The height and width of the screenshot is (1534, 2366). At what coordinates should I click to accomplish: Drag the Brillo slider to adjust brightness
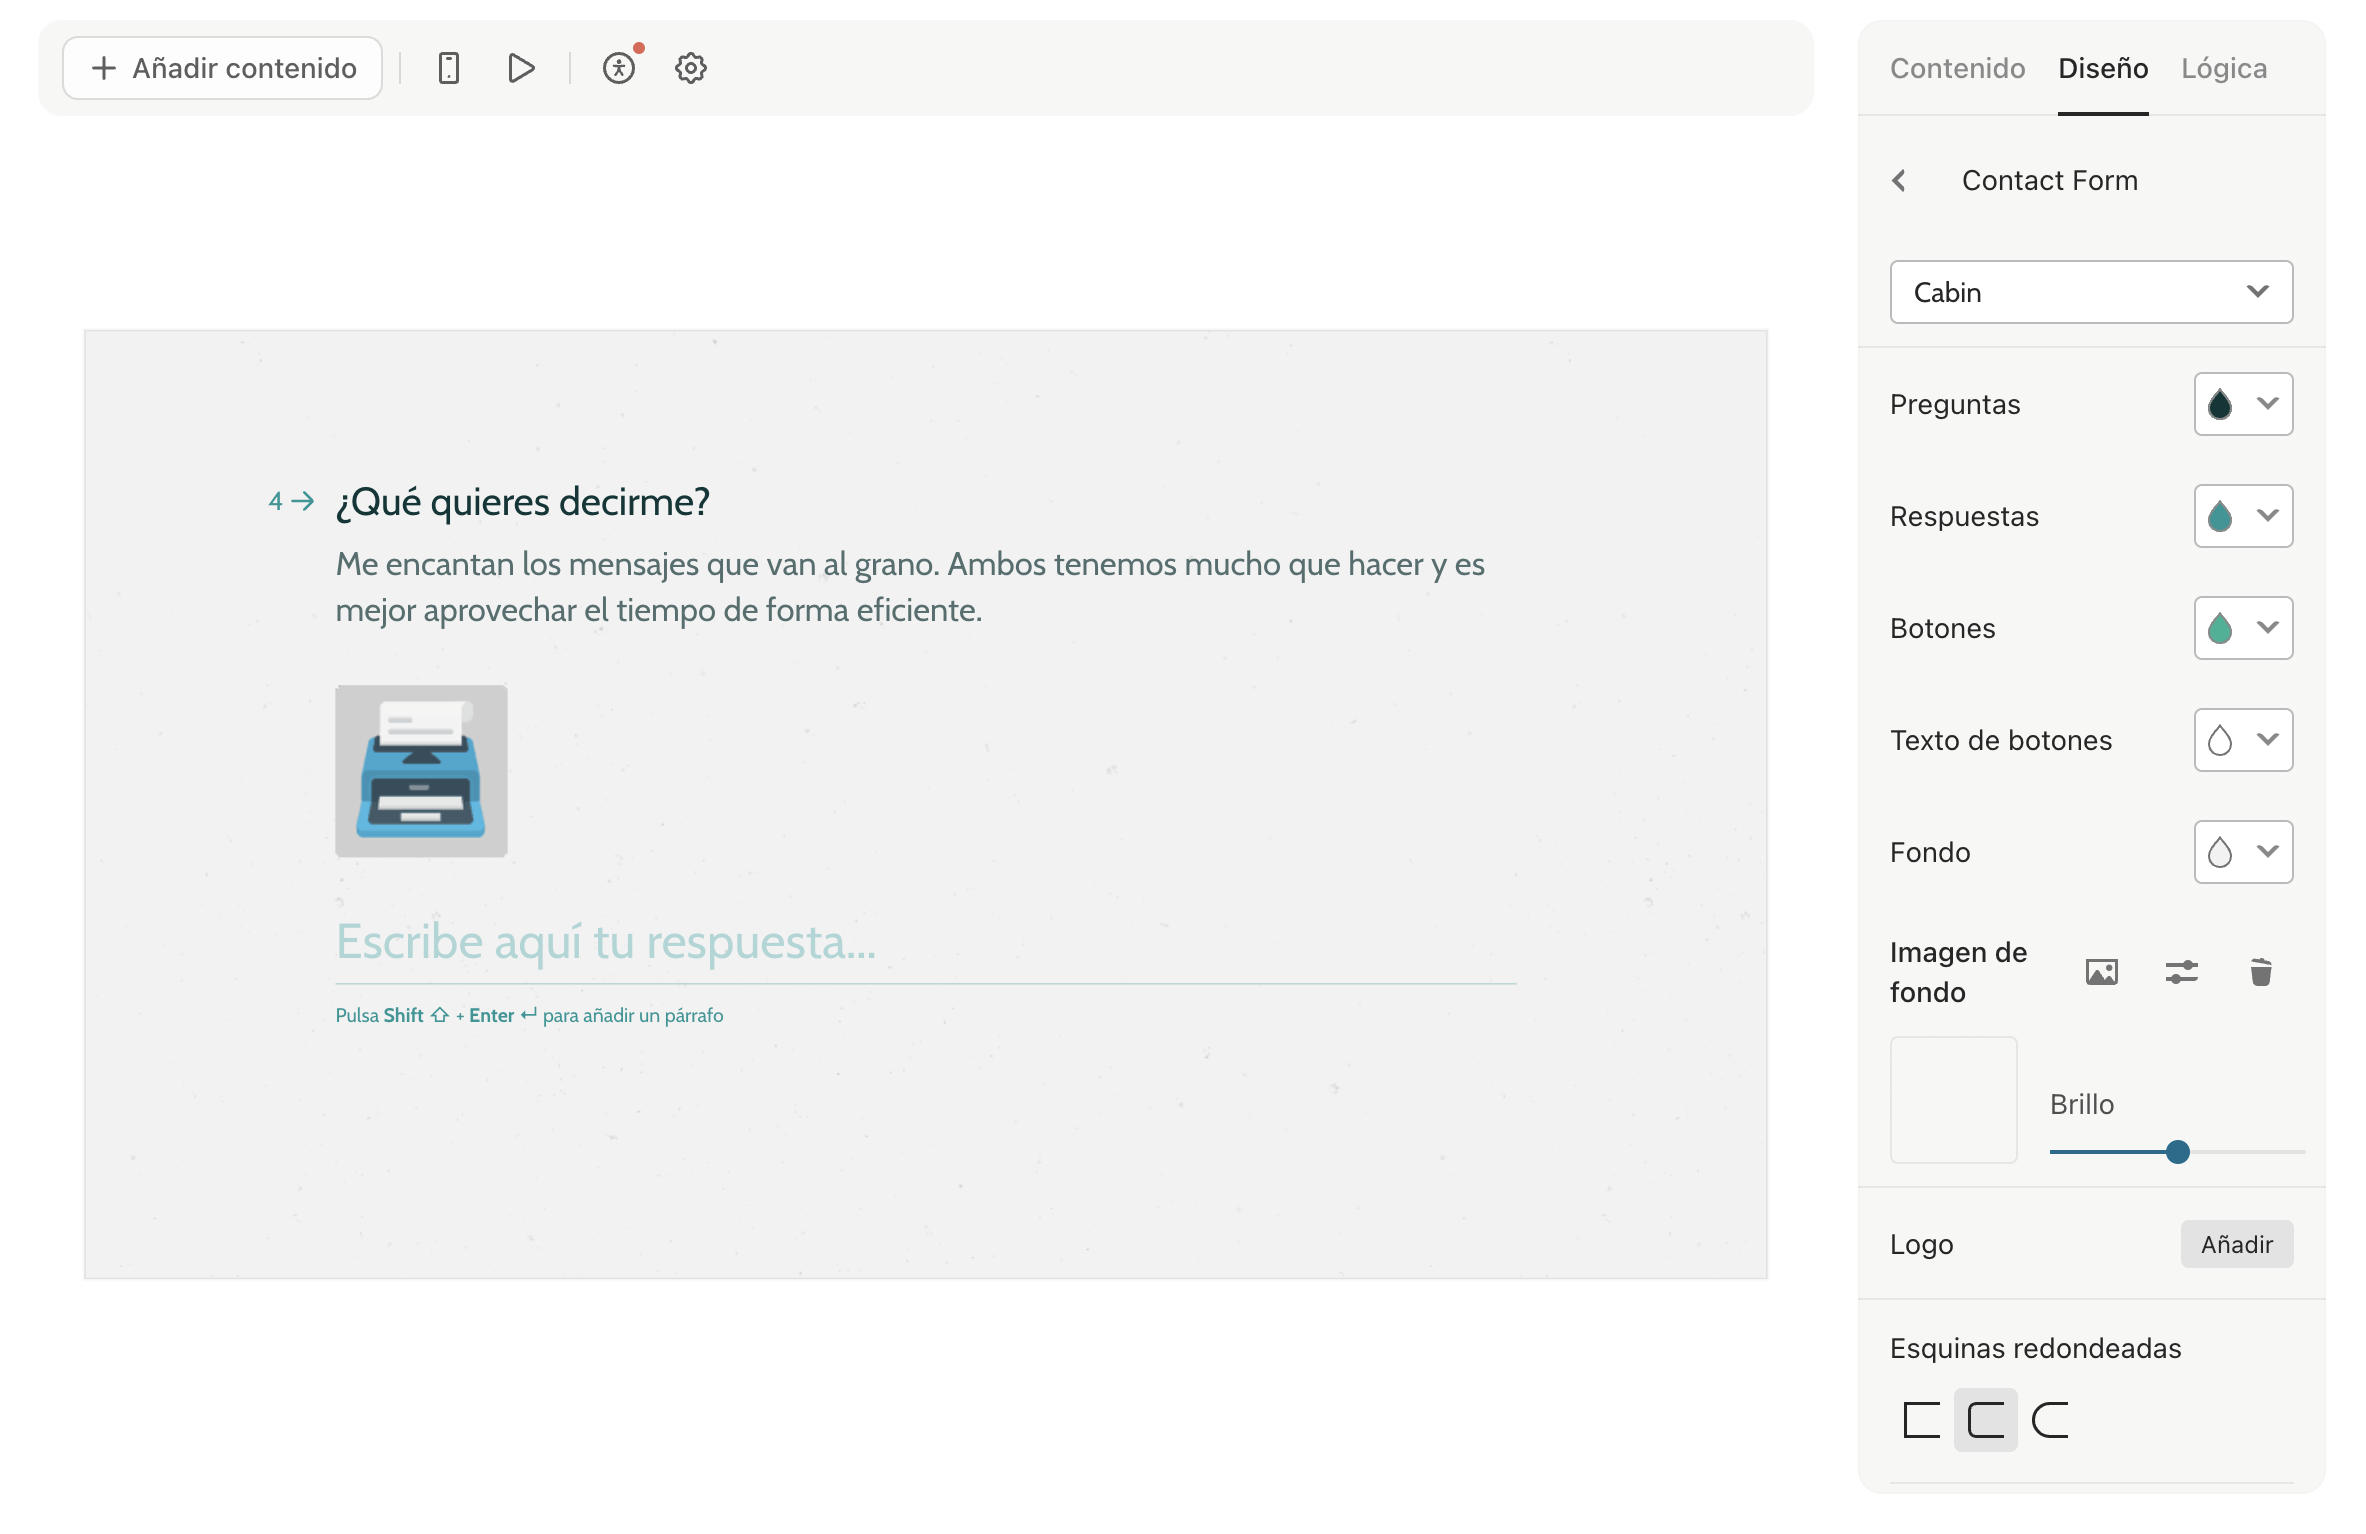(x=2176, y=1150)
